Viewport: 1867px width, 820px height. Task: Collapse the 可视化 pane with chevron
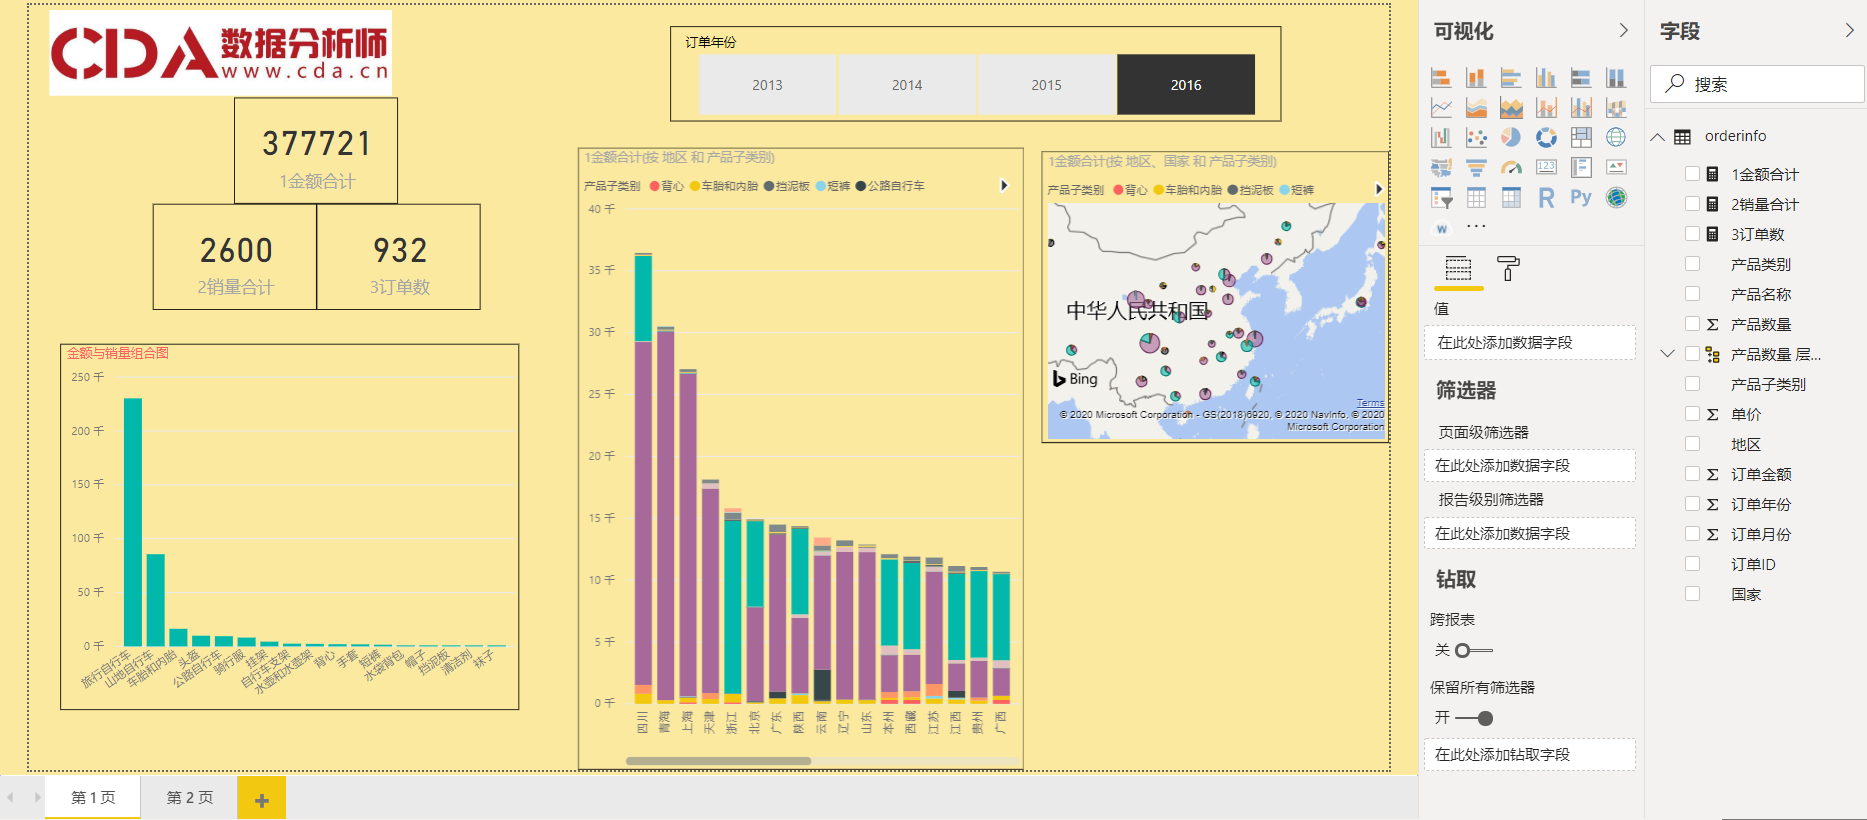click(x=1624, y=31)
